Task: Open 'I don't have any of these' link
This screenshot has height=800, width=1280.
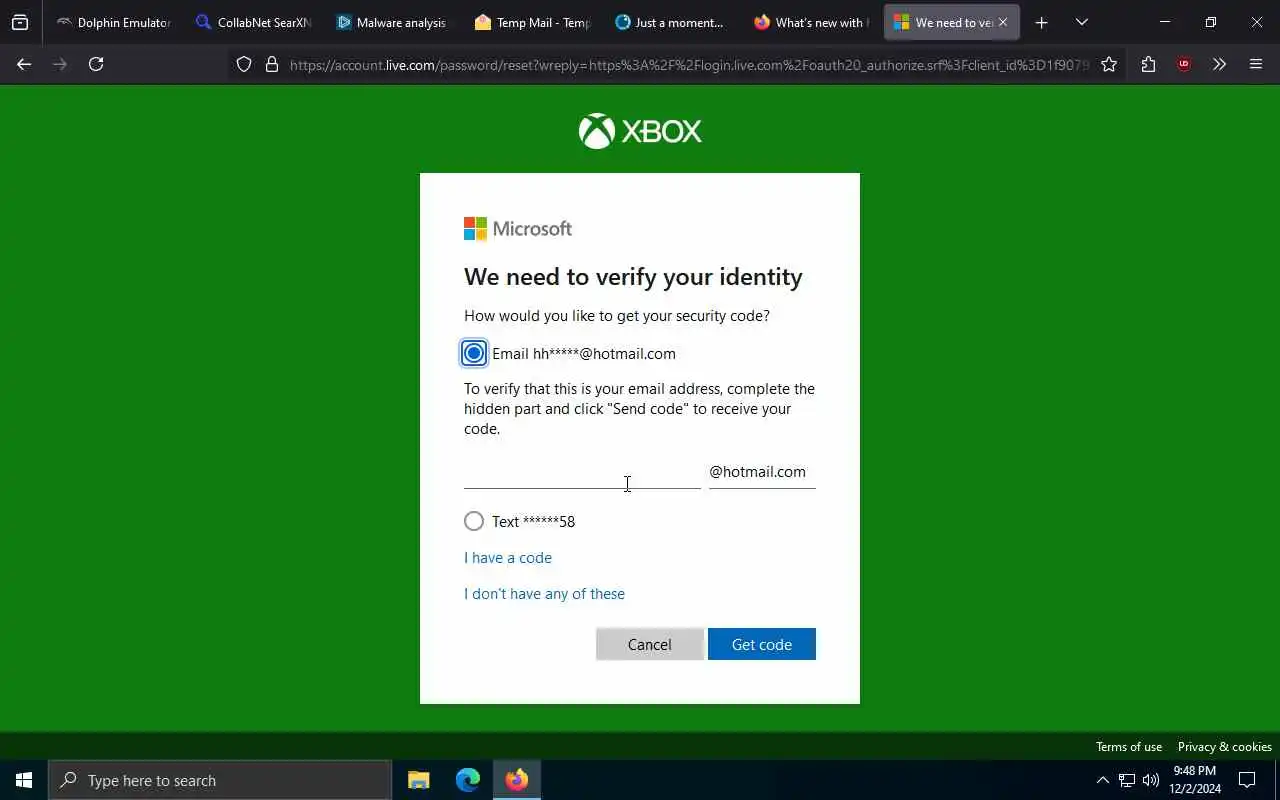Action: (544, 594)
